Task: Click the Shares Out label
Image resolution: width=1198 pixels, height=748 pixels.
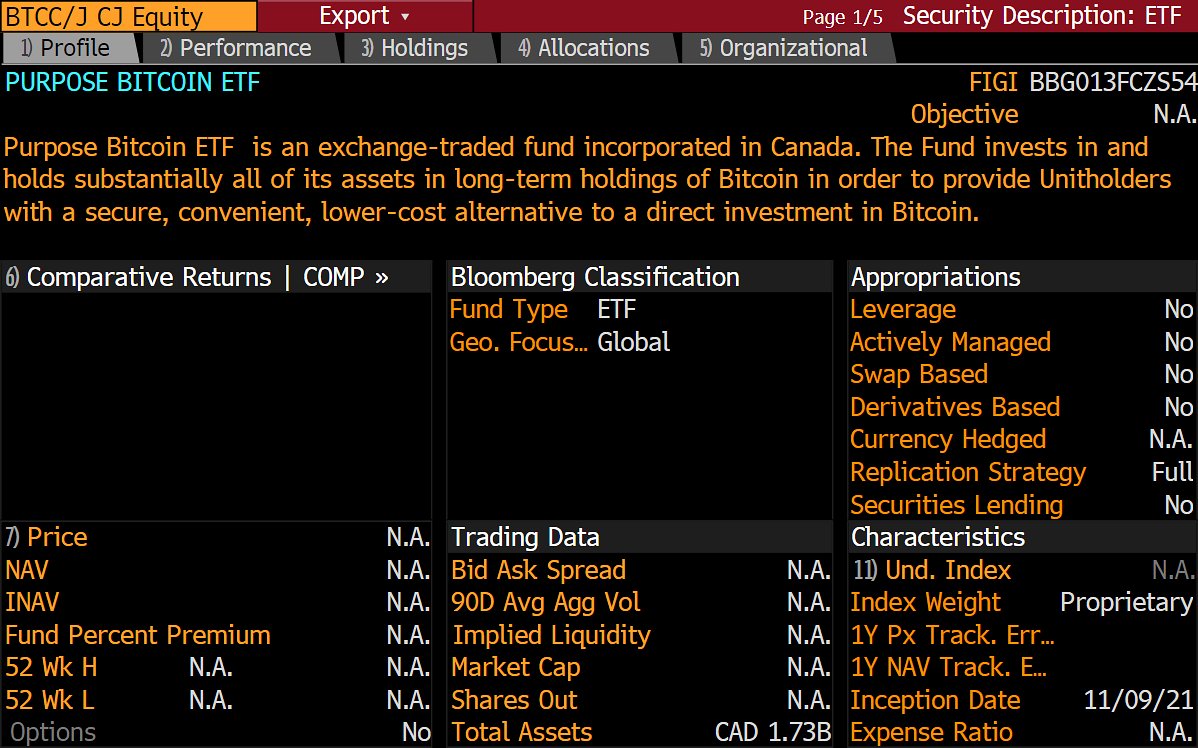Action: tap(514, 700)
